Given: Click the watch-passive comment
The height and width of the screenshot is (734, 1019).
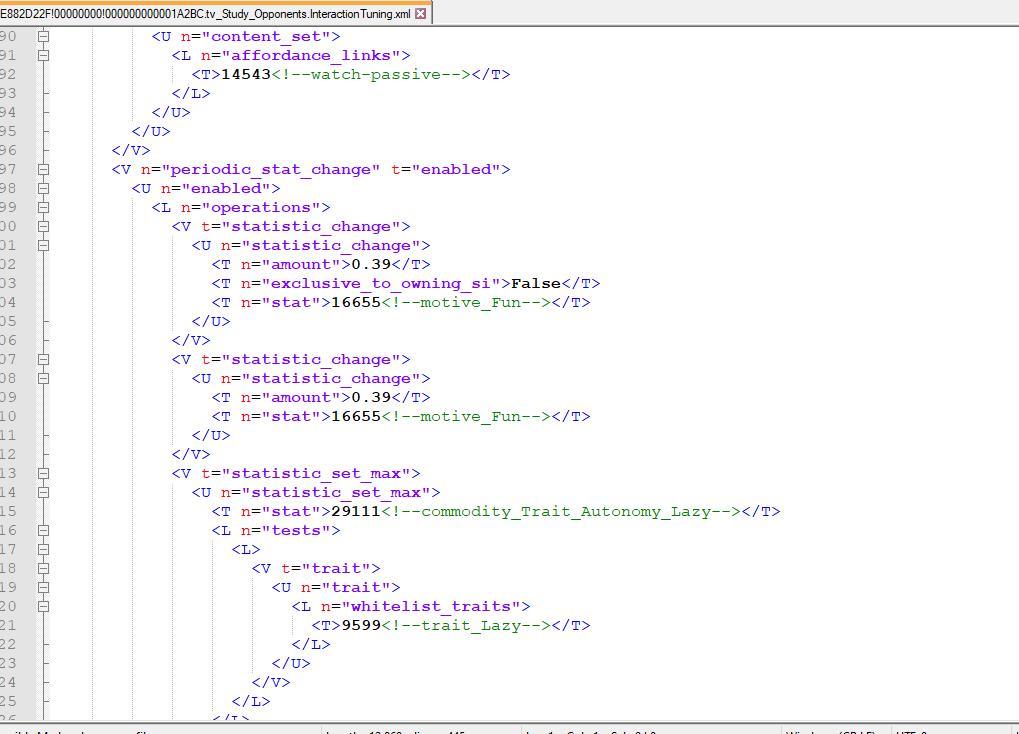Looking at the screenshot, I should click(370, 75).
